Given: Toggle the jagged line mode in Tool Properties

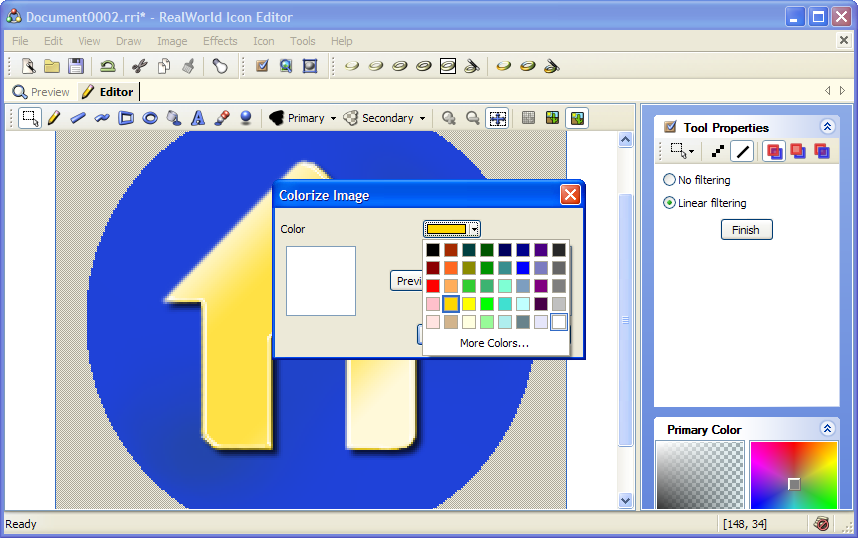Looking at the screenshot, I should pos(718,151).
